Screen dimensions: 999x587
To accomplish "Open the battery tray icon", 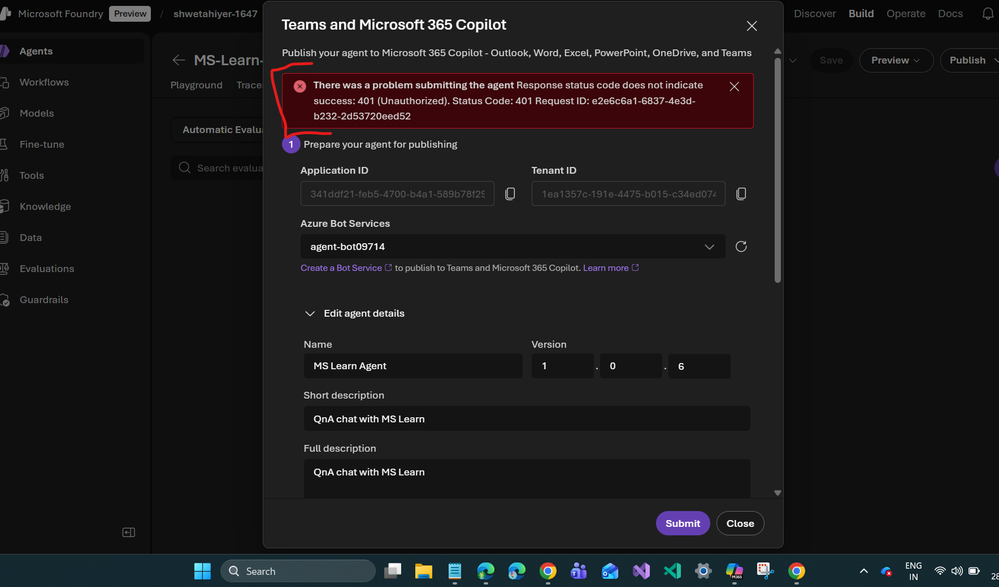I will [x=974, y=571].
